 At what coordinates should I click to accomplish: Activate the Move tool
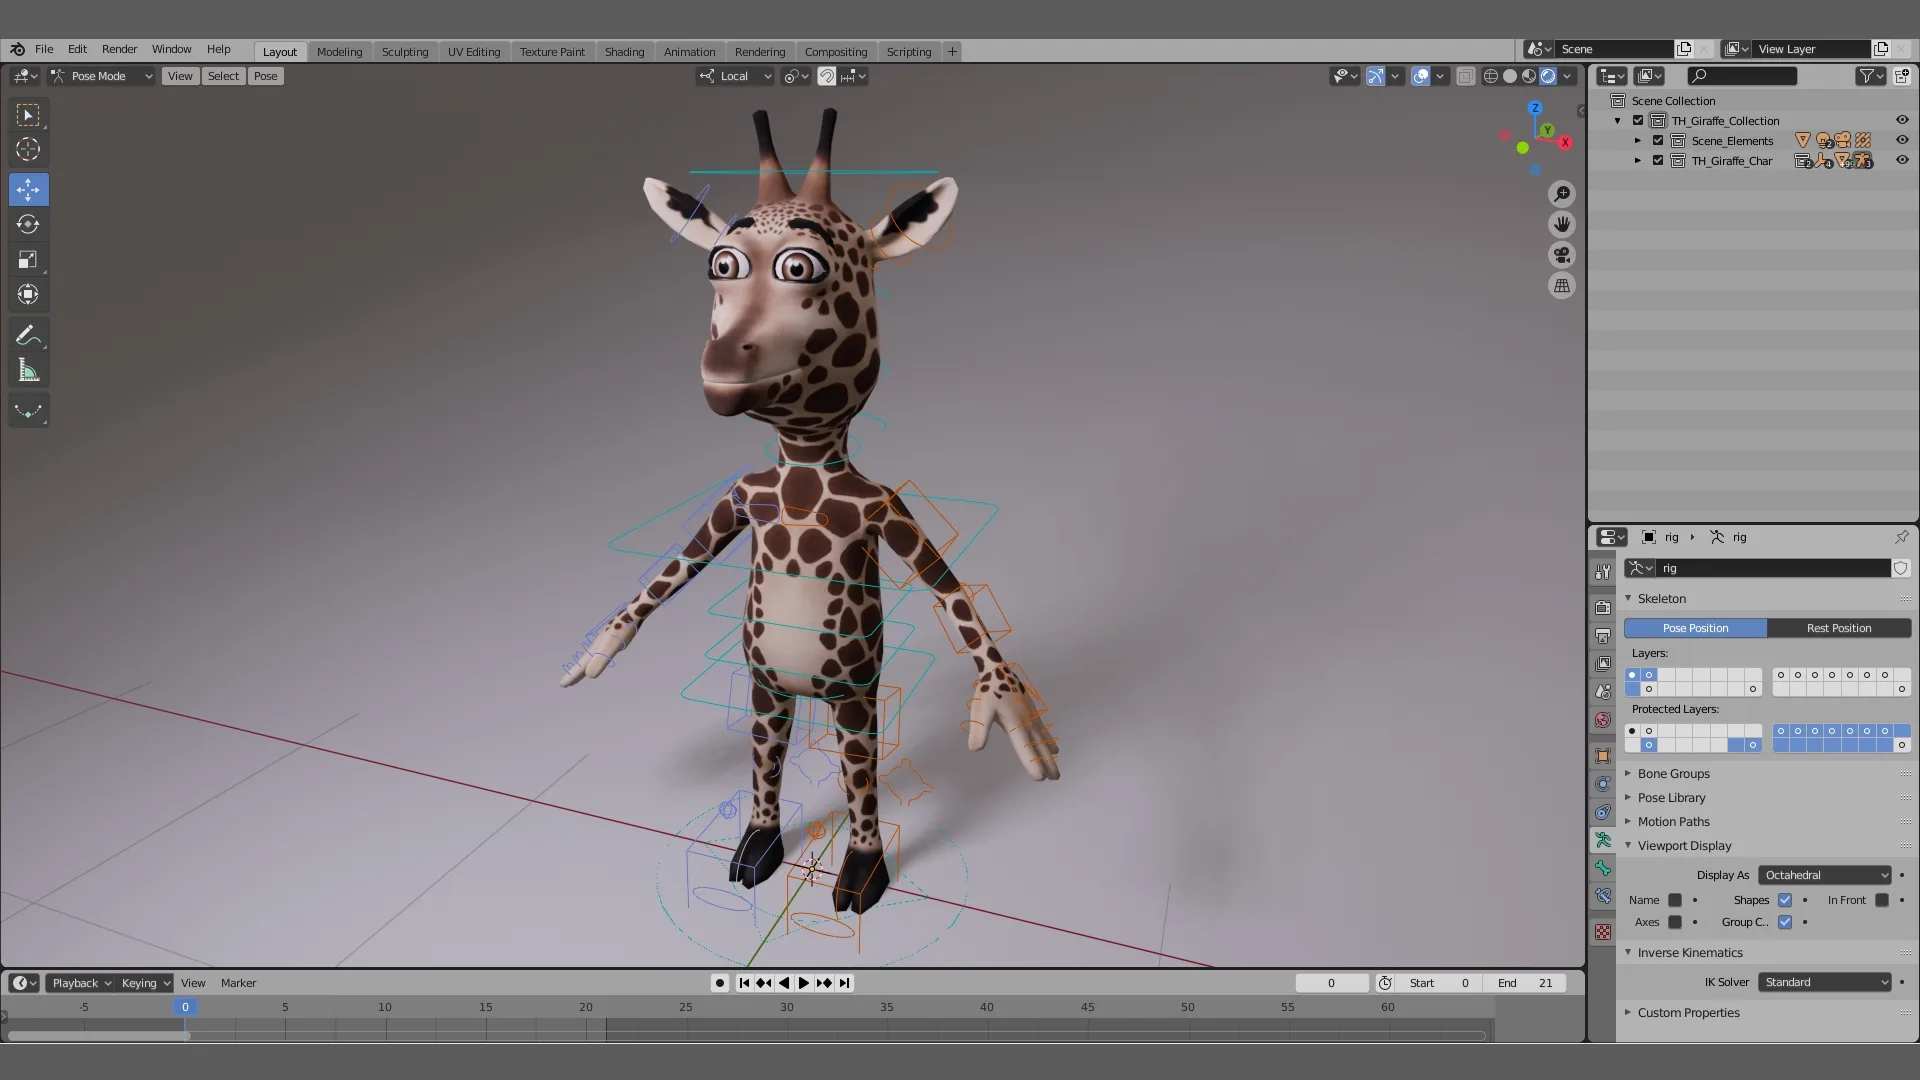pyautogui.click(x=28, y=189)
